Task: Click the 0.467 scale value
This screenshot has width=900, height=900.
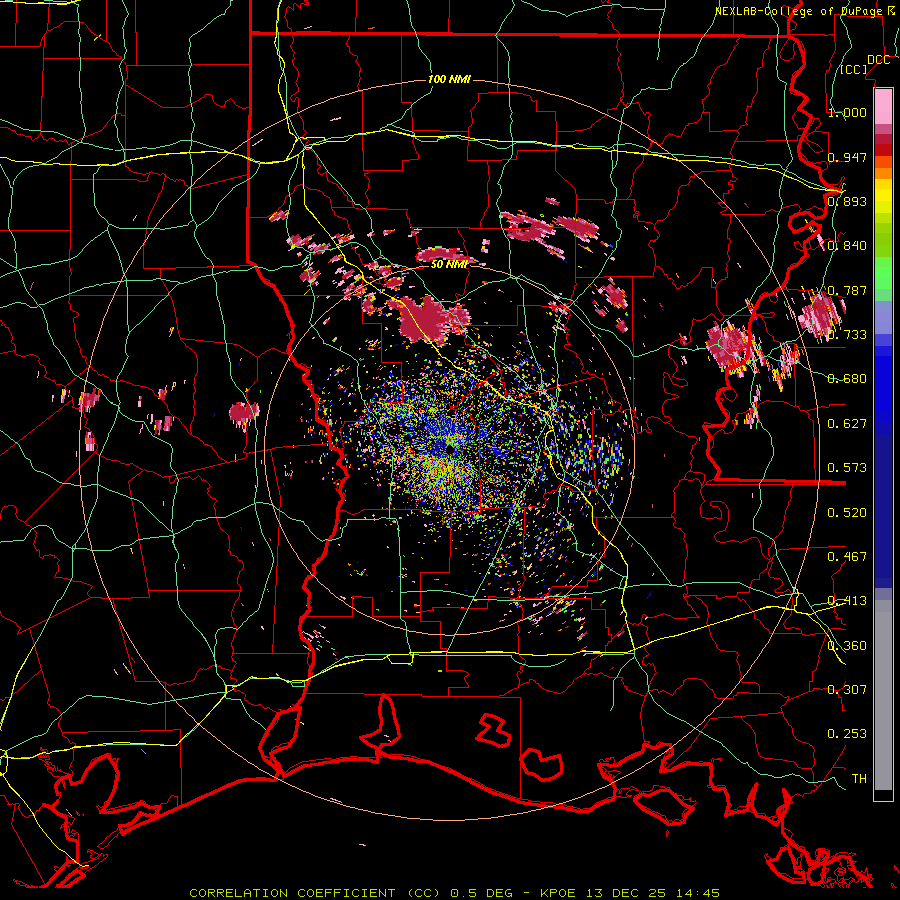Action: click(x=847, y=557)
